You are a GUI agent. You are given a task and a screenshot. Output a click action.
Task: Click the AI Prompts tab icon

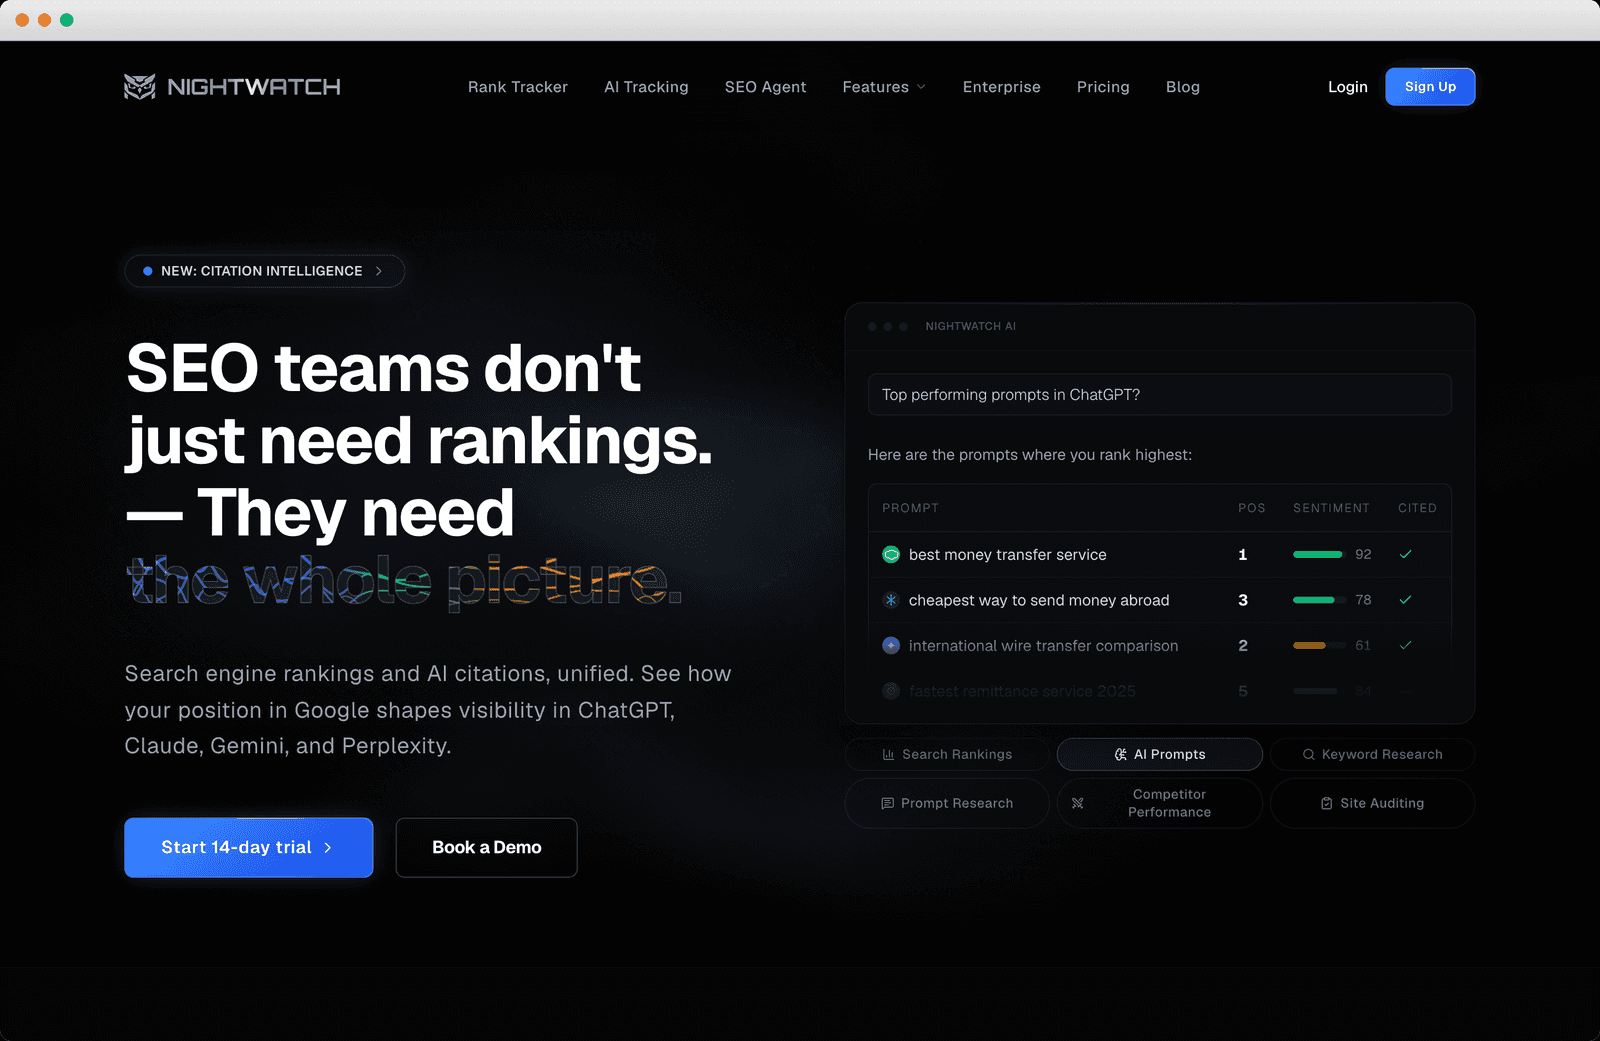[x=1121, y=755]
